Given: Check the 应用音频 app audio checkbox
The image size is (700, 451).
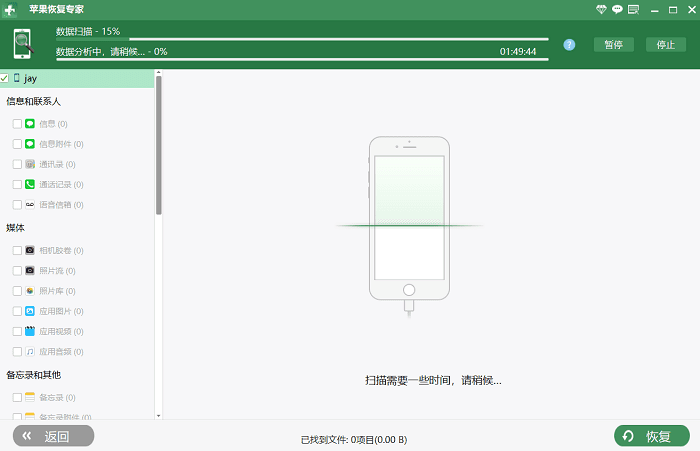Looking at the screenshot, I should (x=17, y=352).
